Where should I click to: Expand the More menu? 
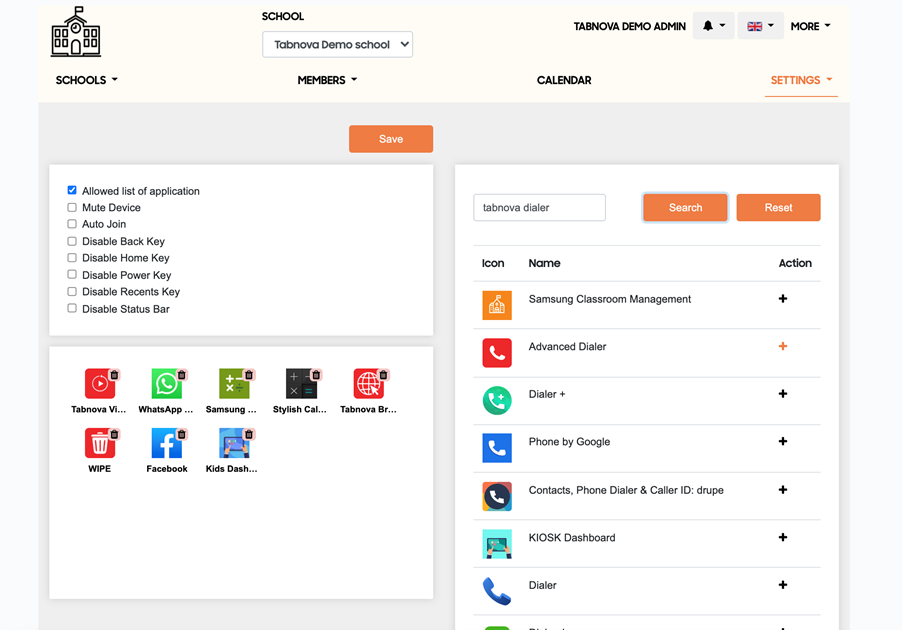[x=811, y=26]
